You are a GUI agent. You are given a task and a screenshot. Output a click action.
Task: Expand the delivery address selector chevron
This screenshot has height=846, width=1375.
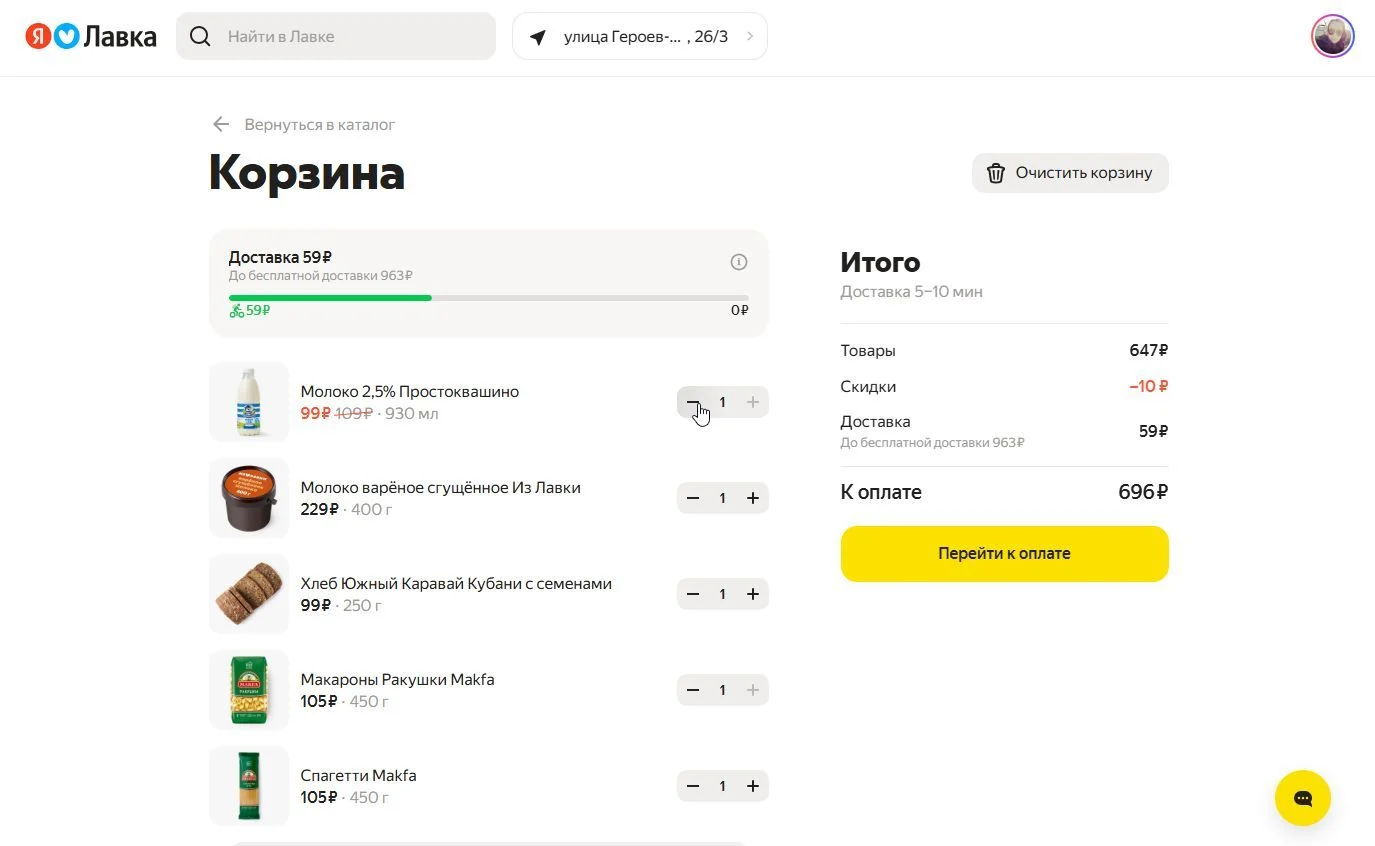[750, 37]
